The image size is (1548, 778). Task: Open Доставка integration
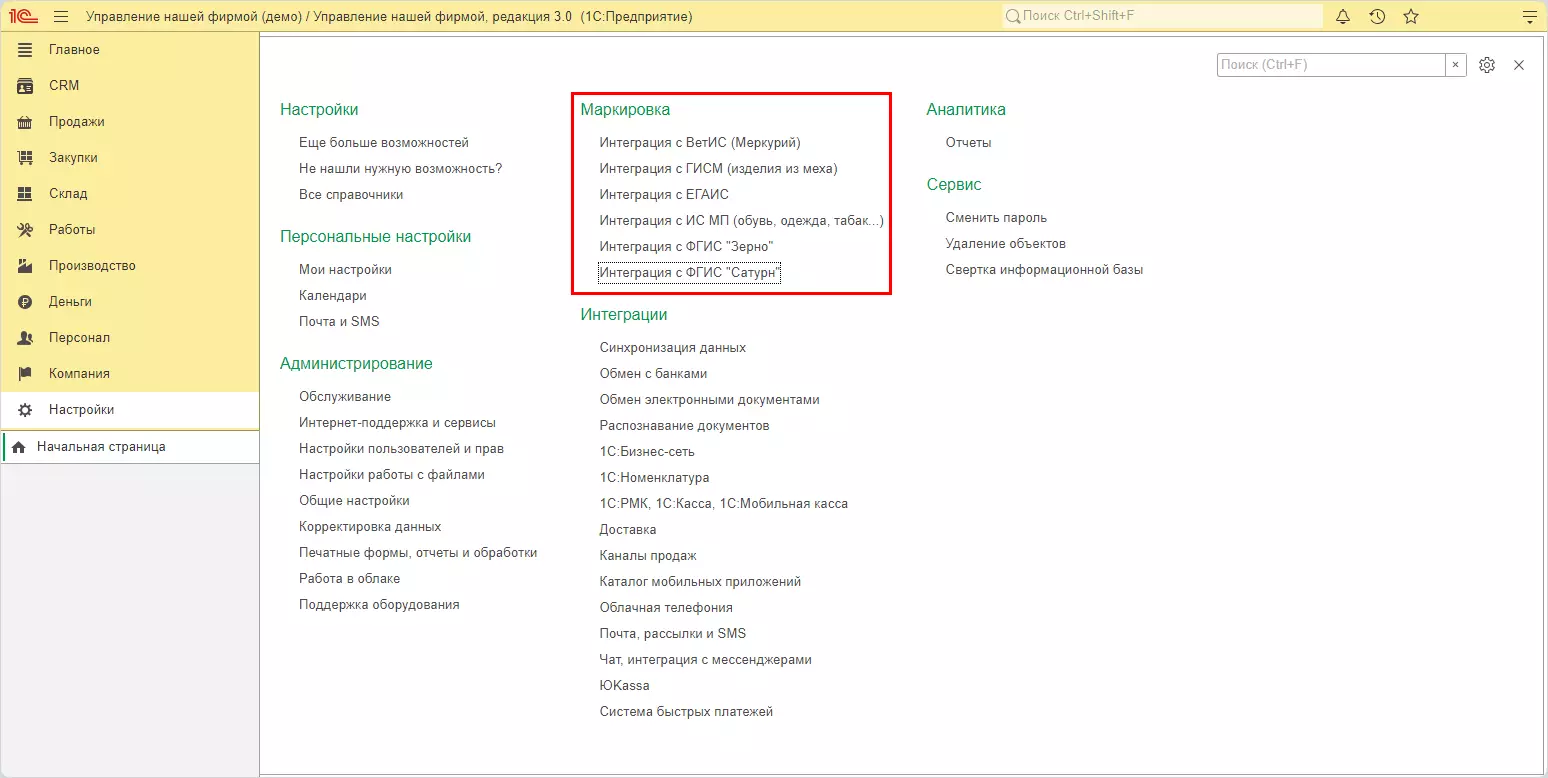point(628,530)
